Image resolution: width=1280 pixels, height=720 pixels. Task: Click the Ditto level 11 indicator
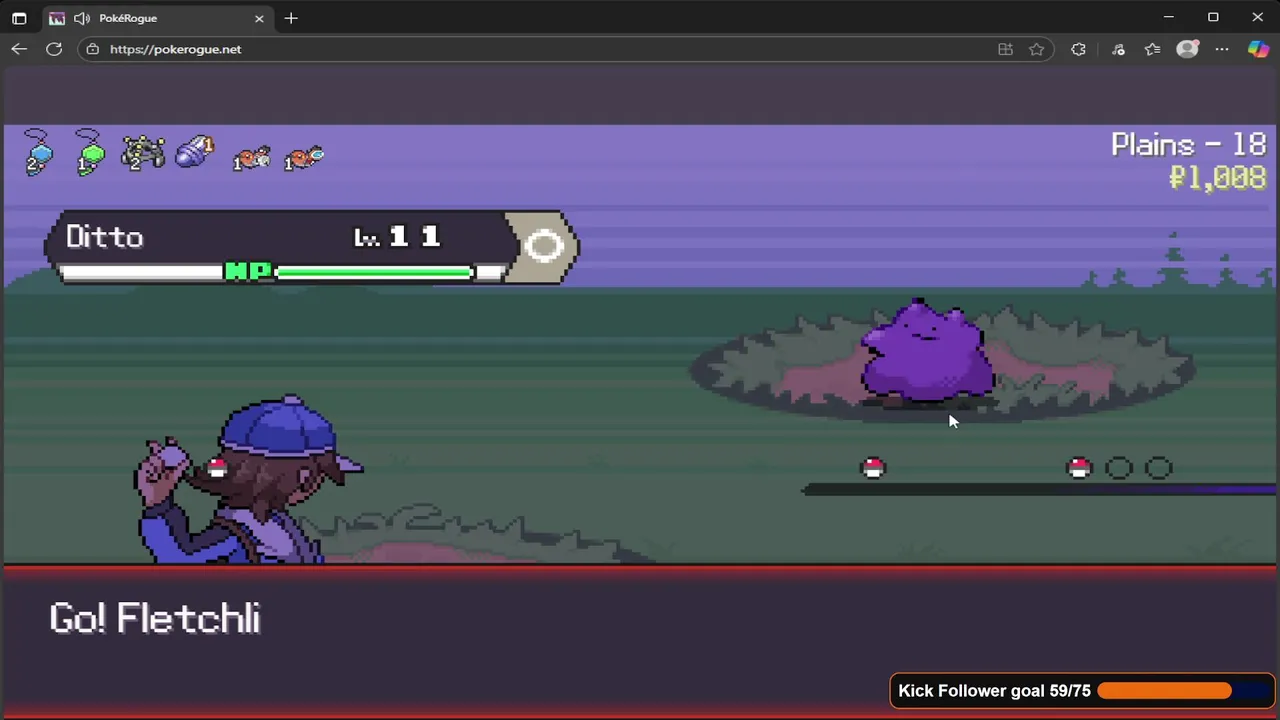tap(397, 237)
